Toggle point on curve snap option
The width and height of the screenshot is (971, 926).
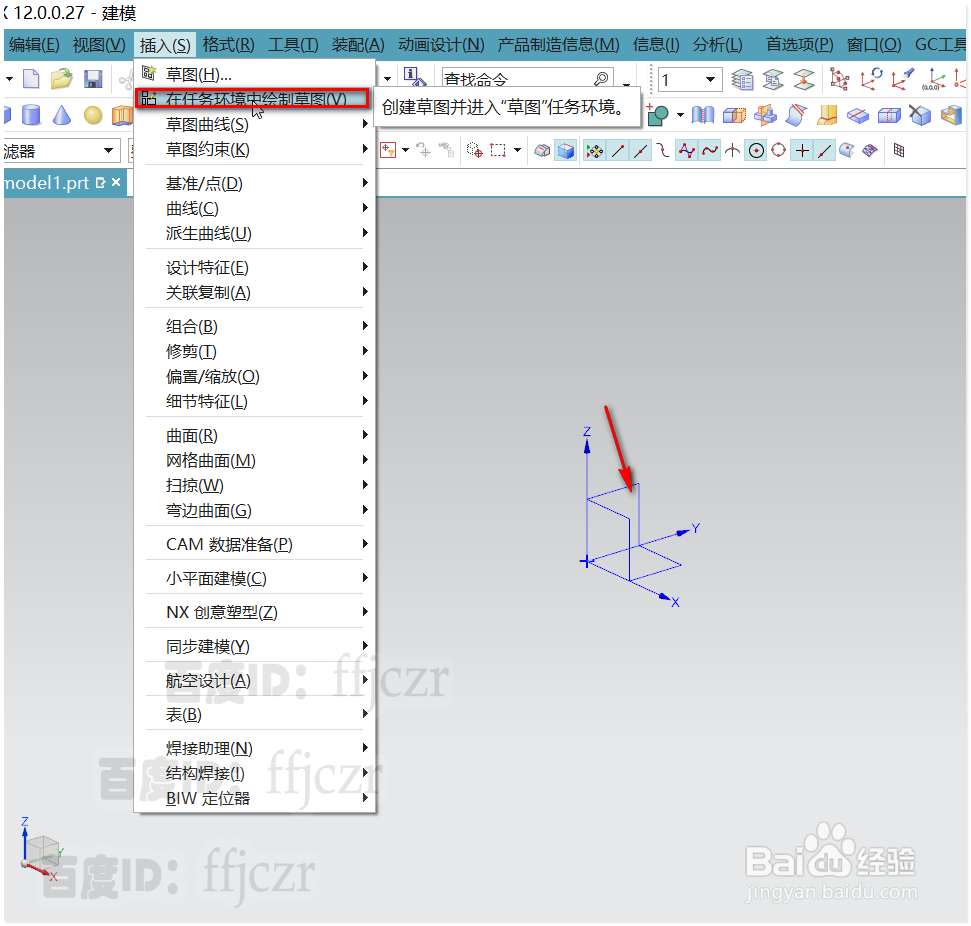(x=825, y=151)
